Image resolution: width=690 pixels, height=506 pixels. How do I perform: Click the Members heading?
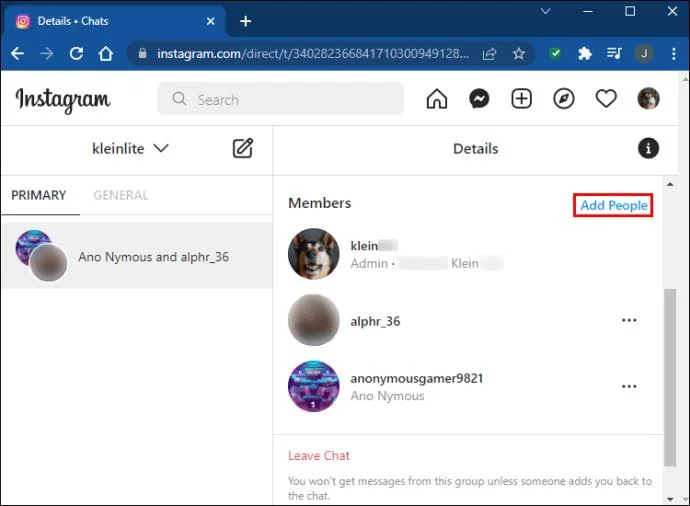(319, 203)
